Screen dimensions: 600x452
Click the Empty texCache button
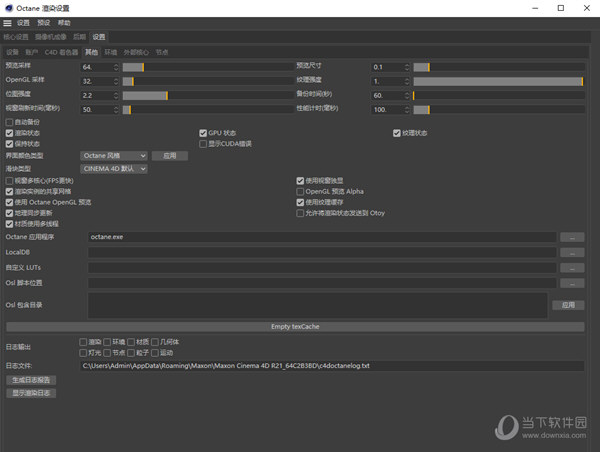coord(295,326)
